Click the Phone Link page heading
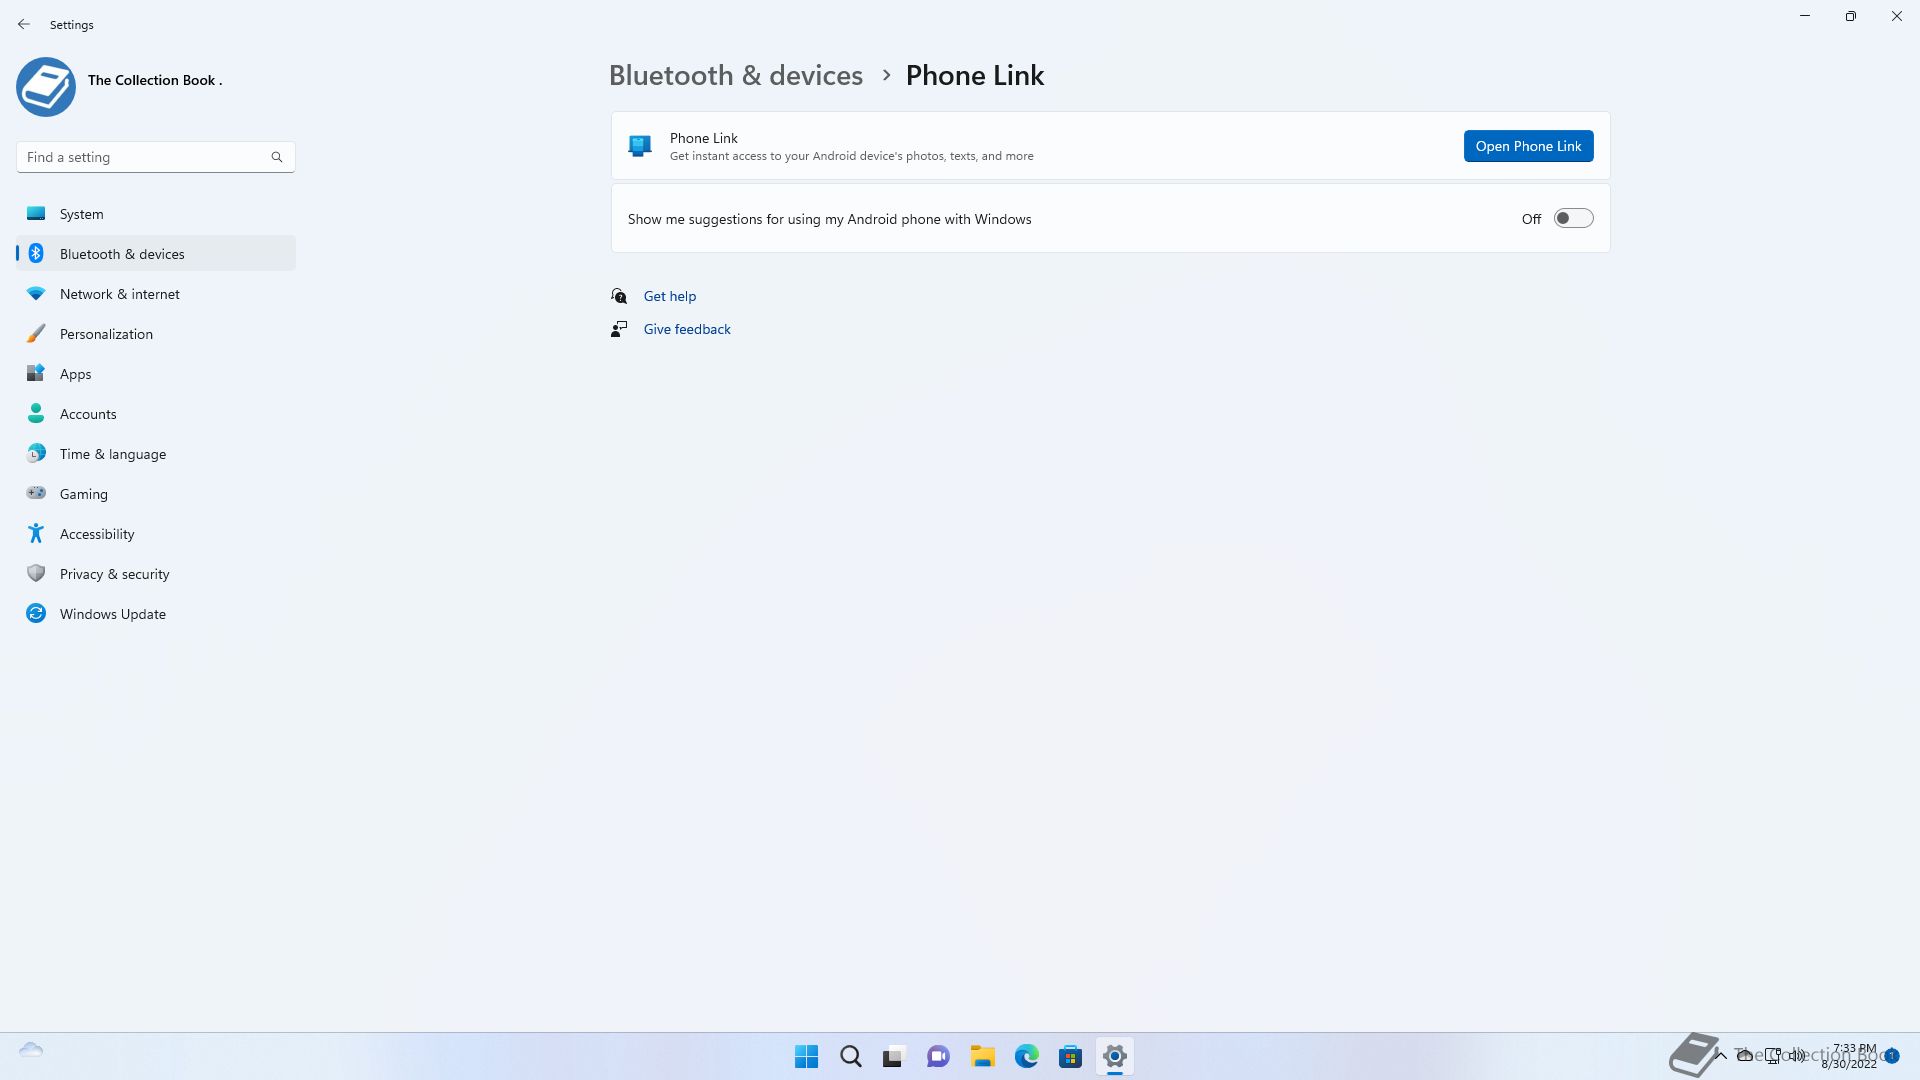 [x=975, y=75]
